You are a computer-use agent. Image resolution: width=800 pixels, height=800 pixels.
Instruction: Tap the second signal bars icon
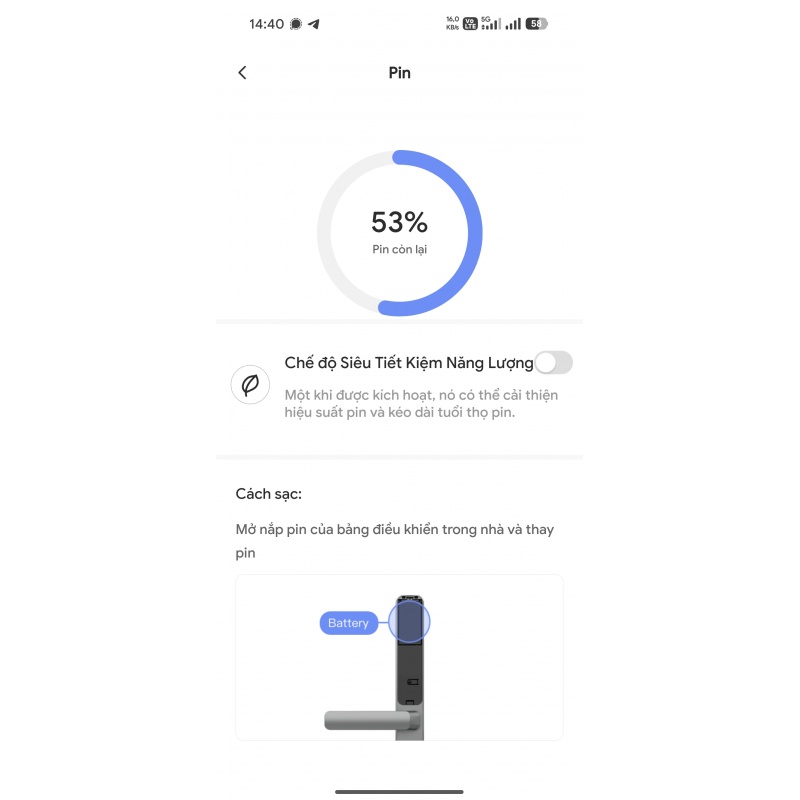click(513, 24)
